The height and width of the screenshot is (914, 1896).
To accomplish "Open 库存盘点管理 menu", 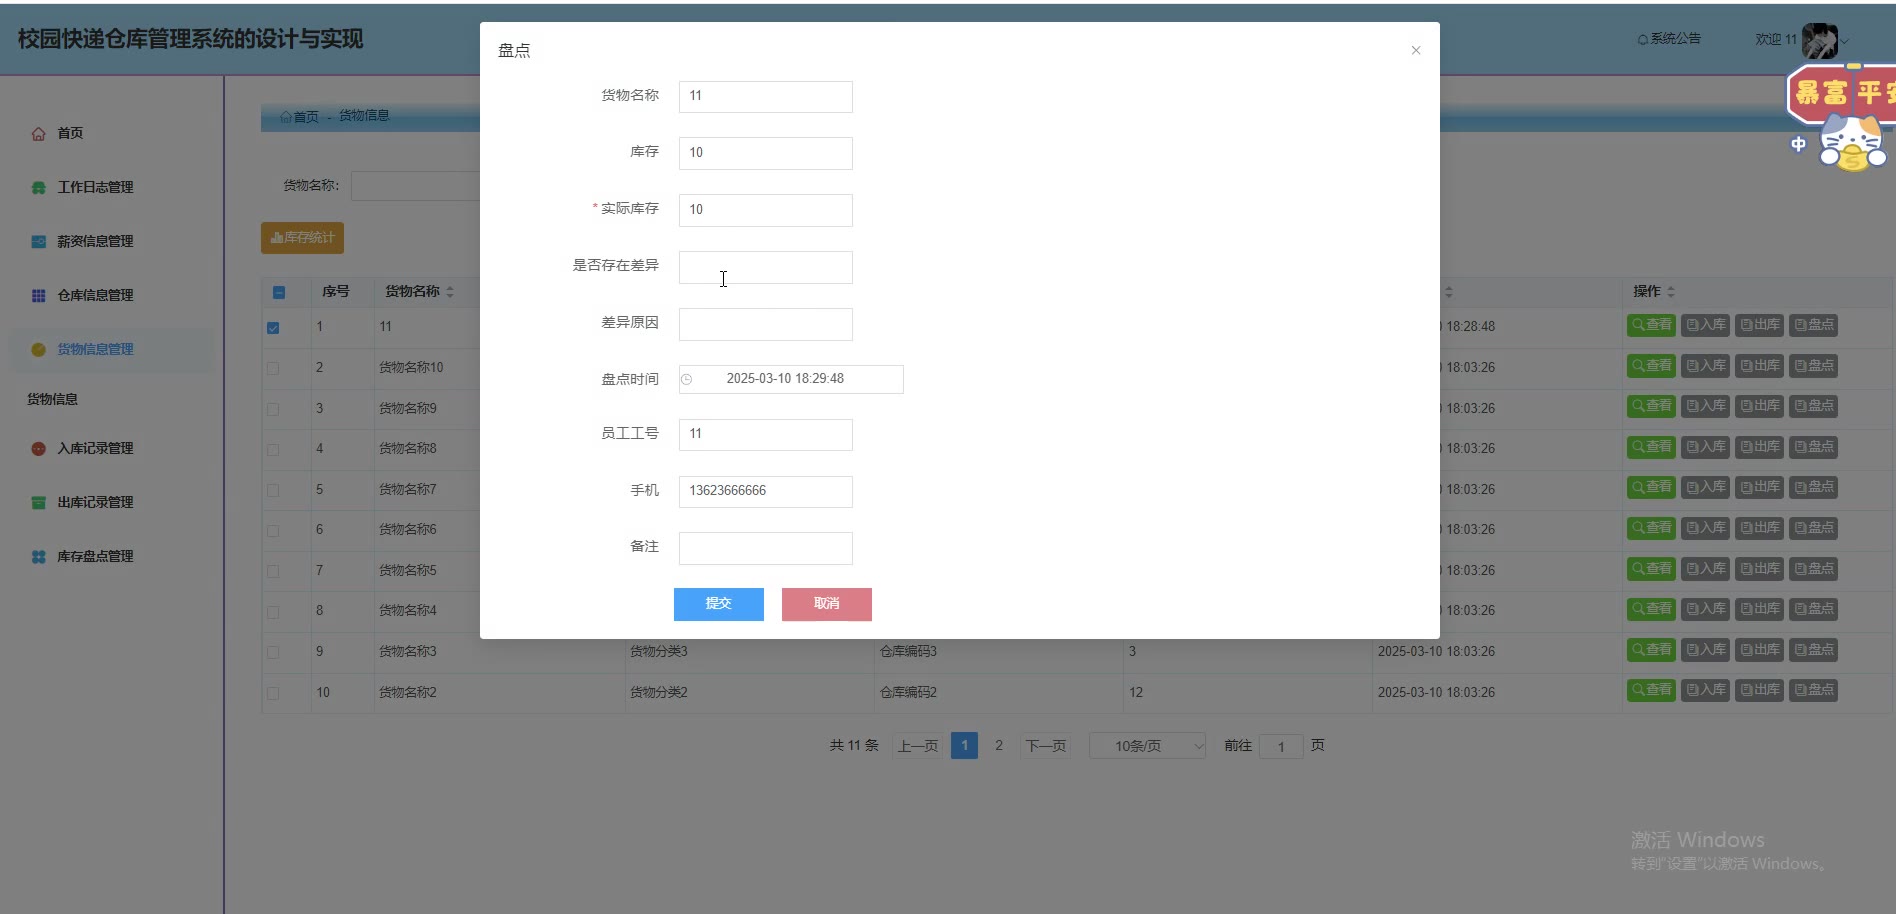I will (95, 557).
